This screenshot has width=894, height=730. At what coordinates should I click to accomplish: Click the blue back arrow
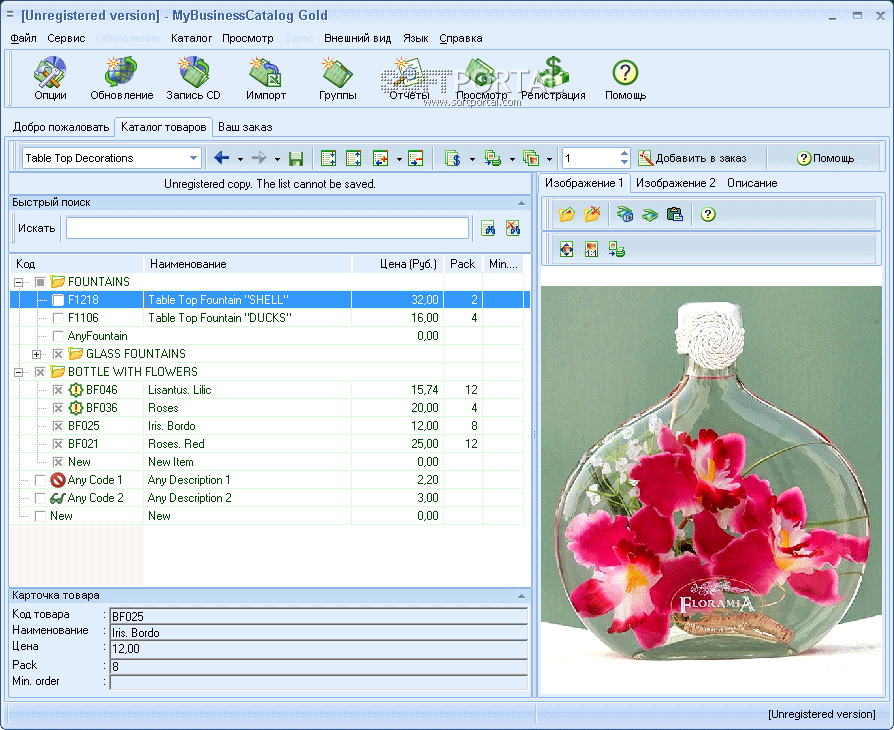(x=222, y=158)
